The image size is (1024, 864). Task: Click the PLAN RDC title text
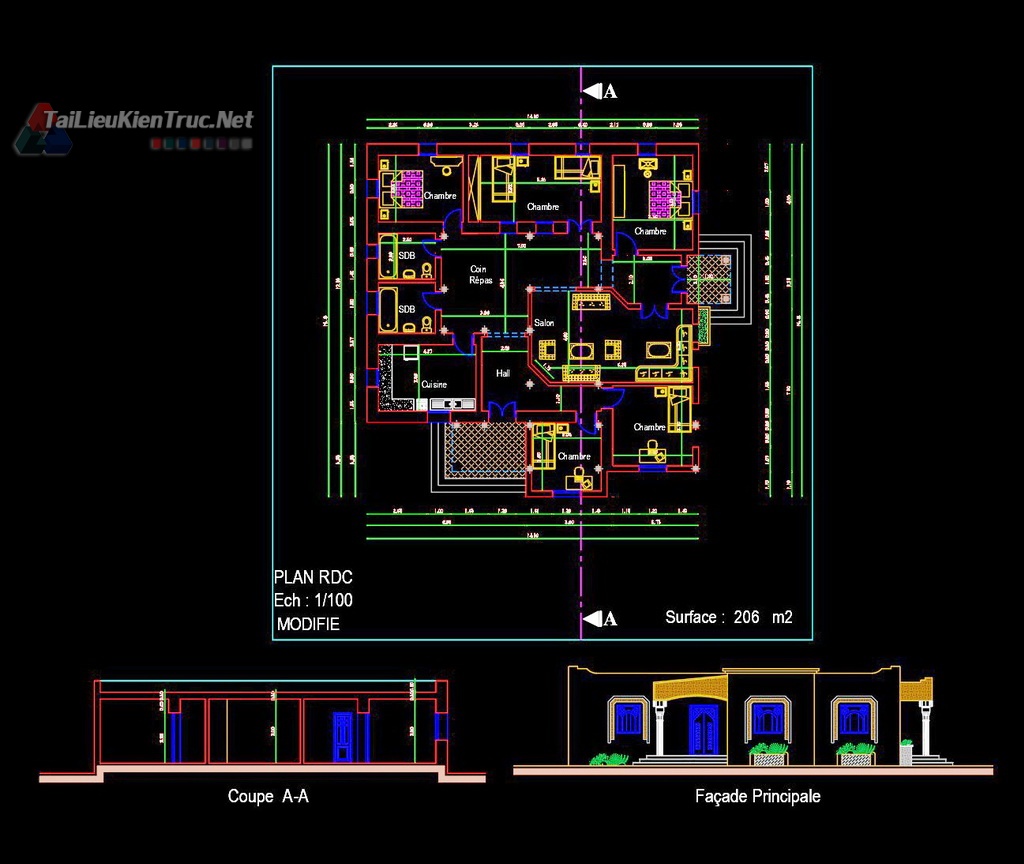pyautogui.click(x=313, y=577)
